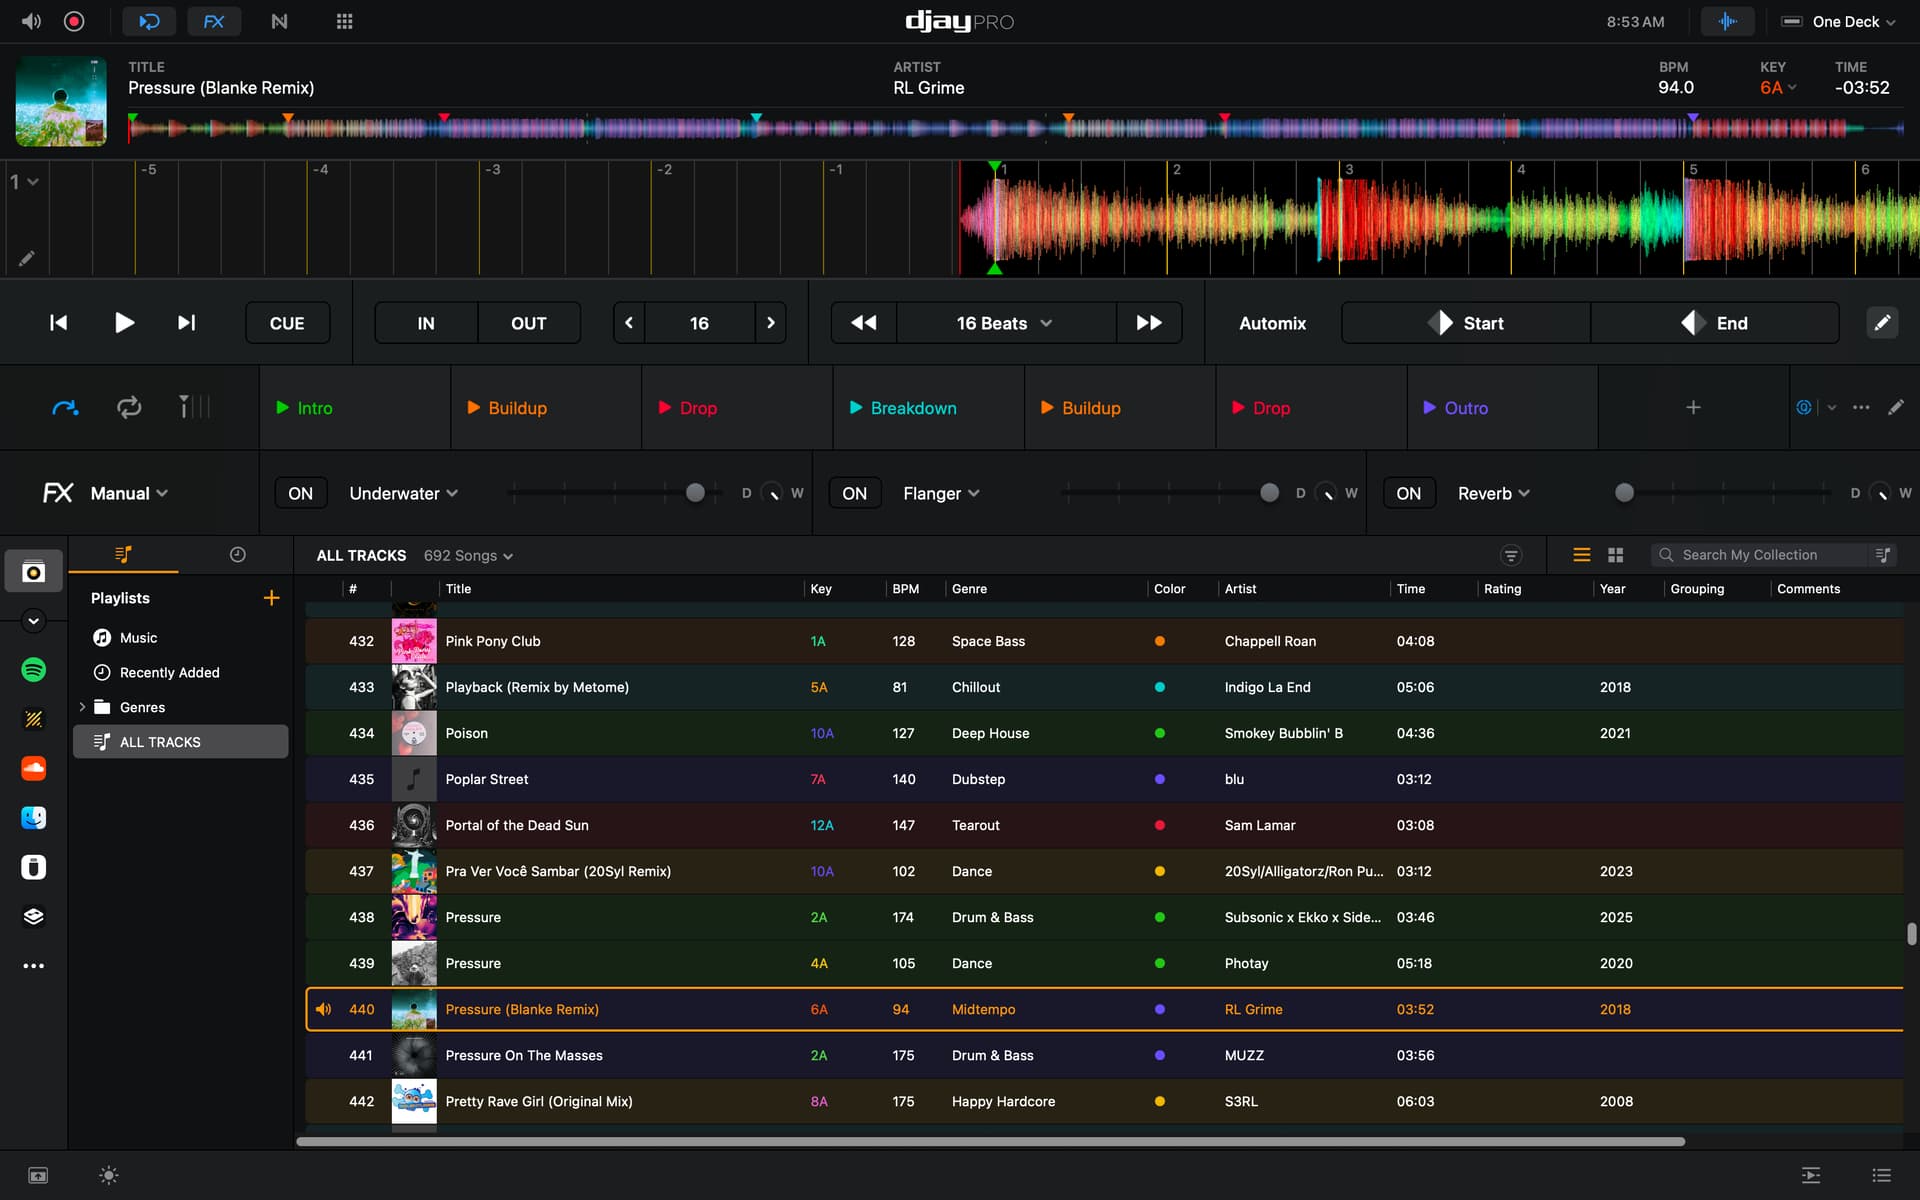Open the One Deck layout dropdown

click(x=1838, y=21)
